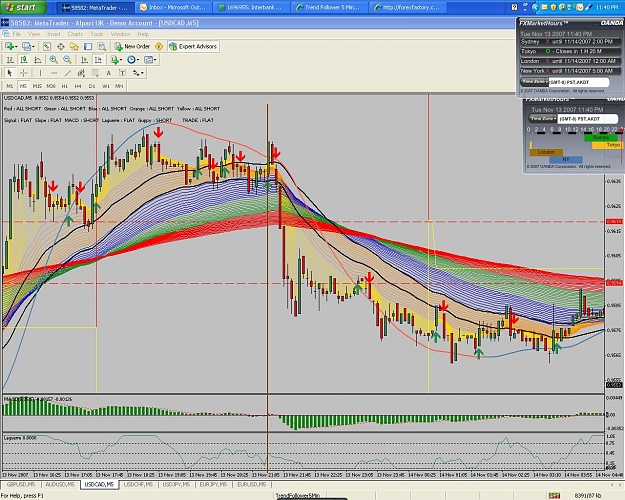
Task: Select the vertical line drawing tool
Action: [40, 73]
